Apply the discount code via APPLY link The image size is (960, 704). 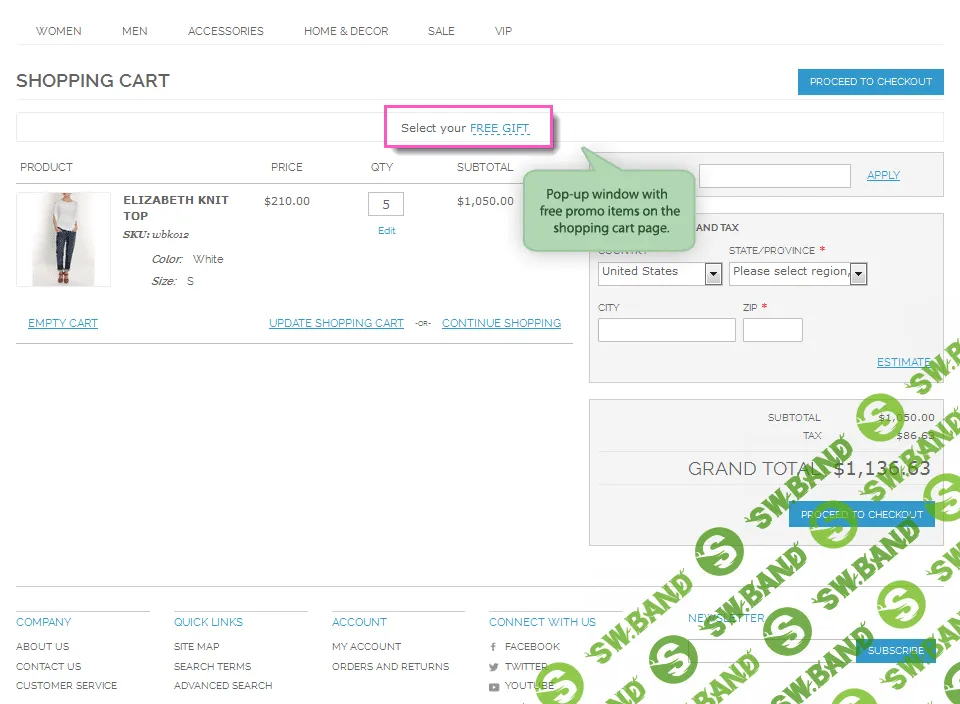tap(883, 175)
